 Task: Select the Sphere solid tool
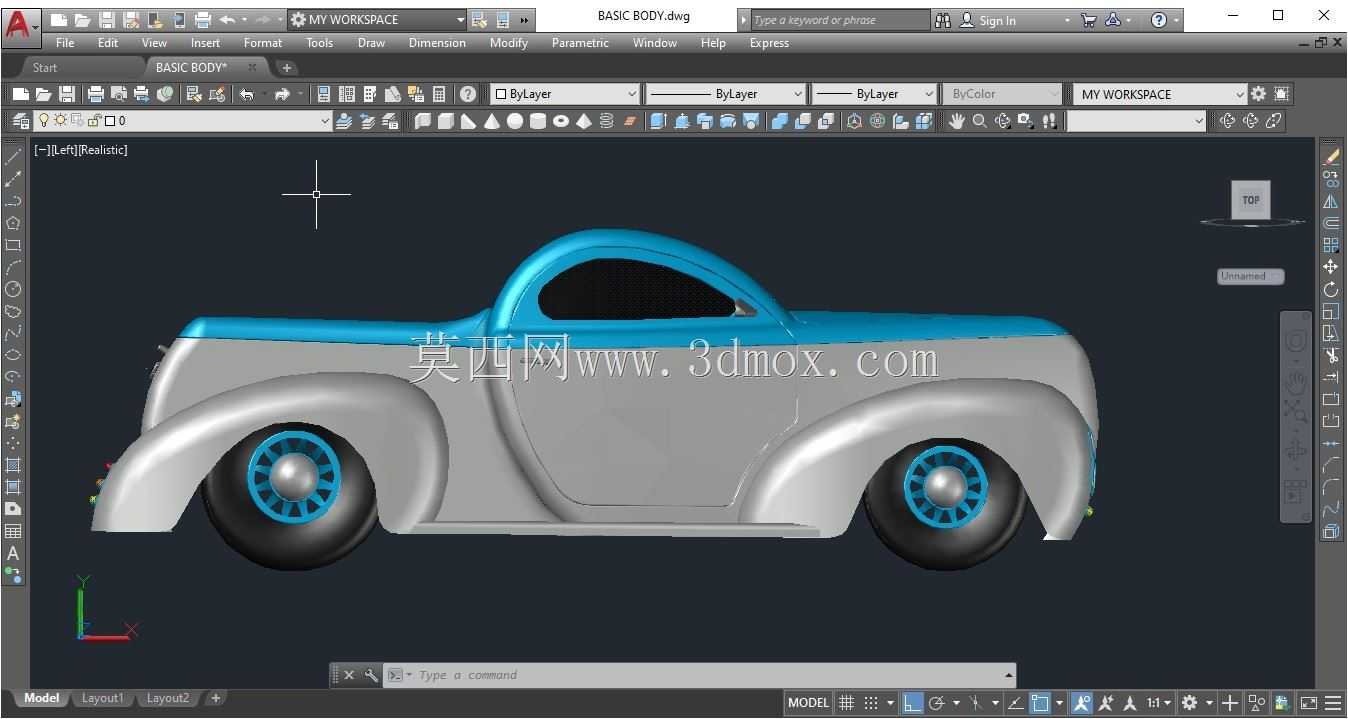(515, 121)
